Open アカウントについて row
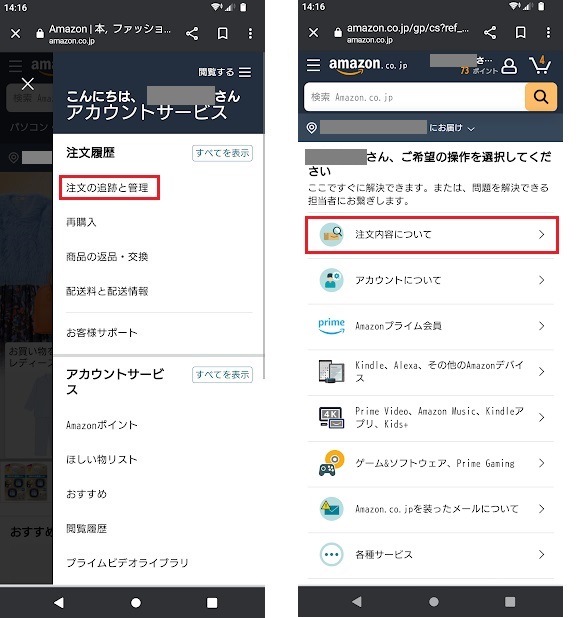The image size is (583, 618). 430,280
